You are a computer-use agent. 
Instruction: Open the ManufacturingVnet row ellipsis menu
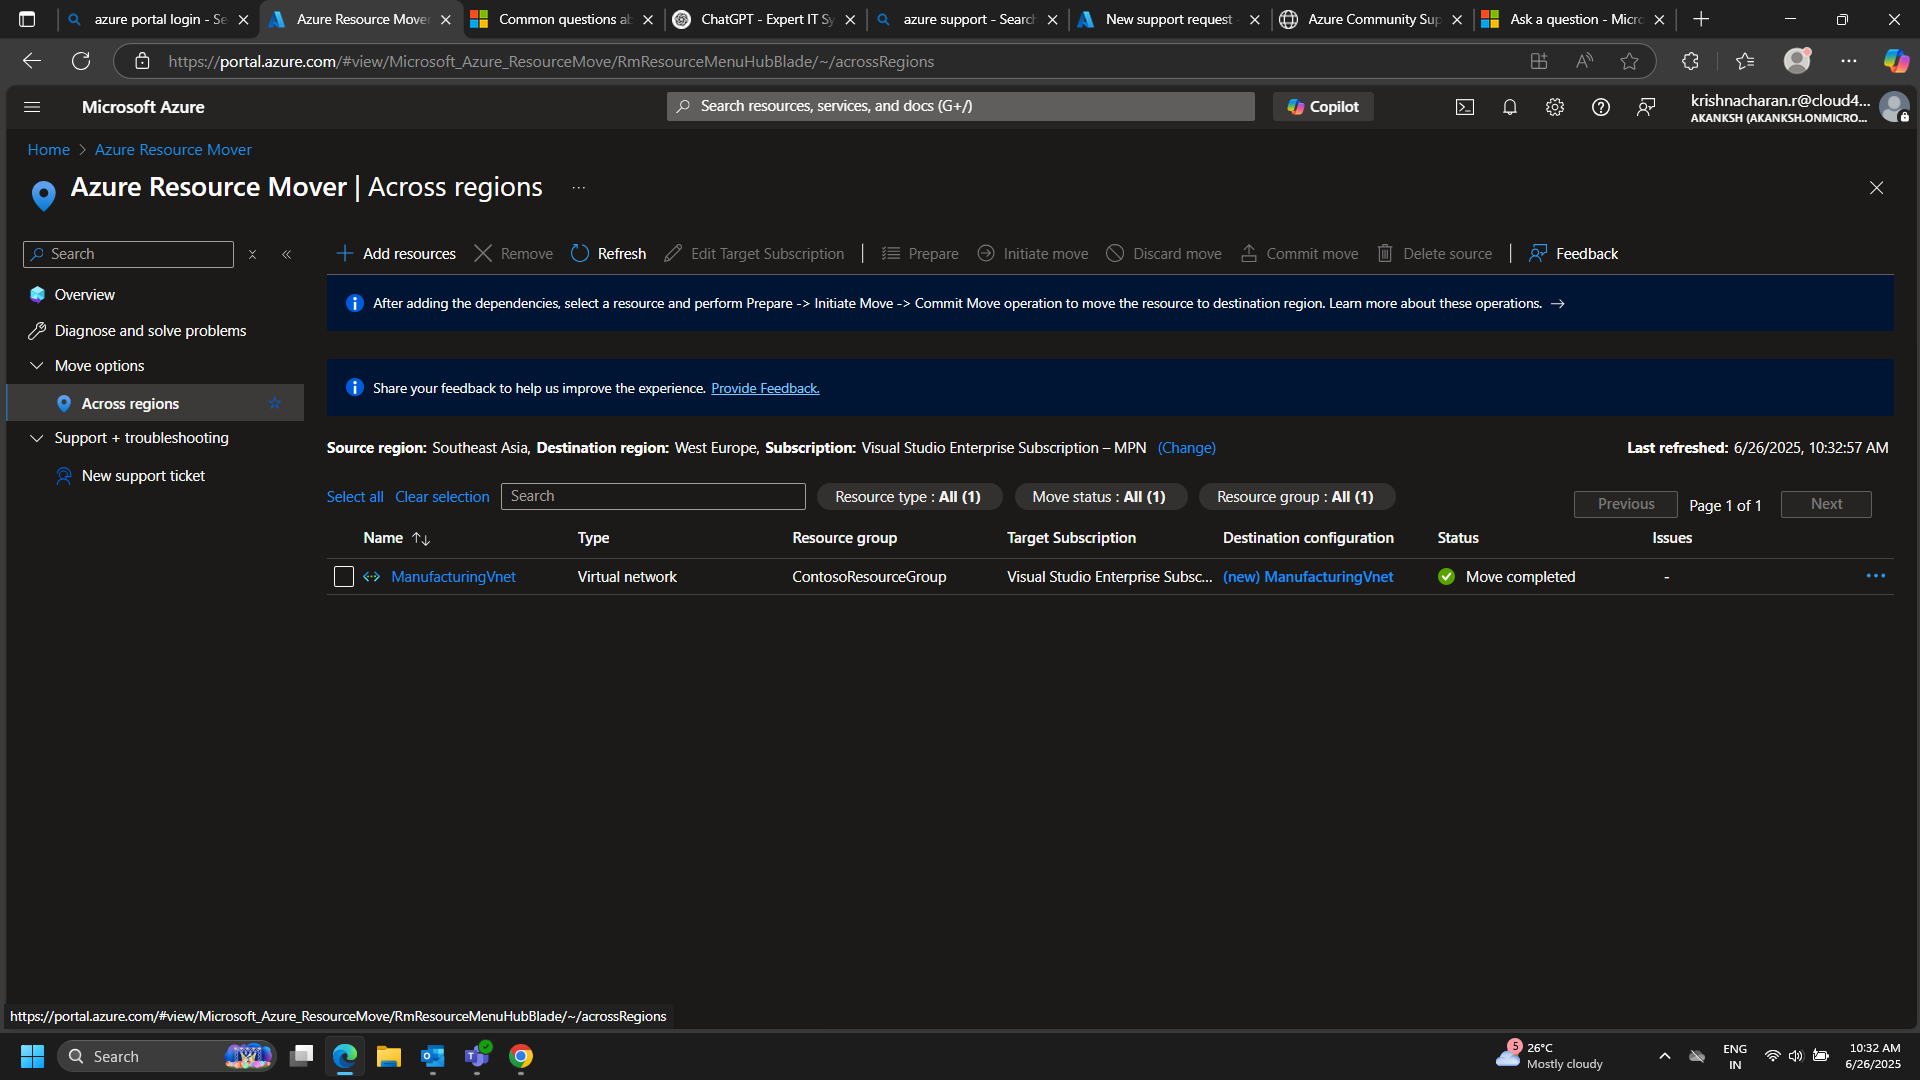click(1876, 576)
